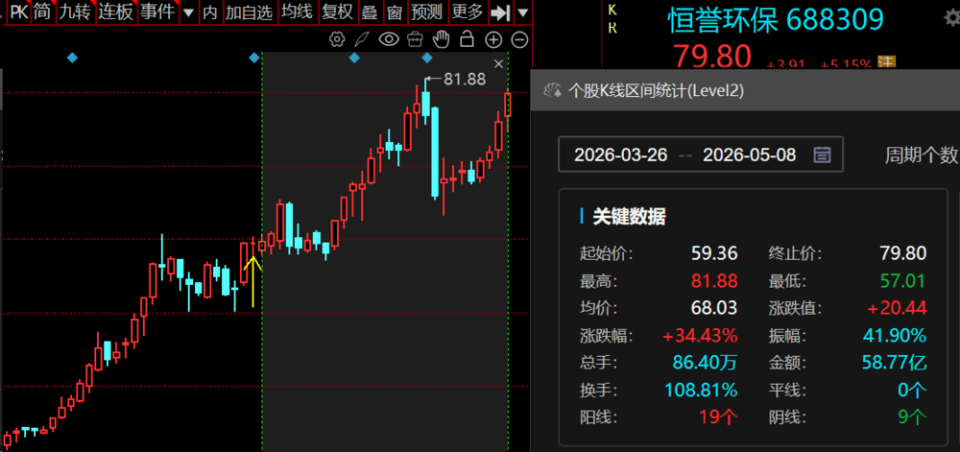The height and width of the screenshot is (452, 960).
Task: Click 平线 count 0个
Action: (x=912, y=390)
